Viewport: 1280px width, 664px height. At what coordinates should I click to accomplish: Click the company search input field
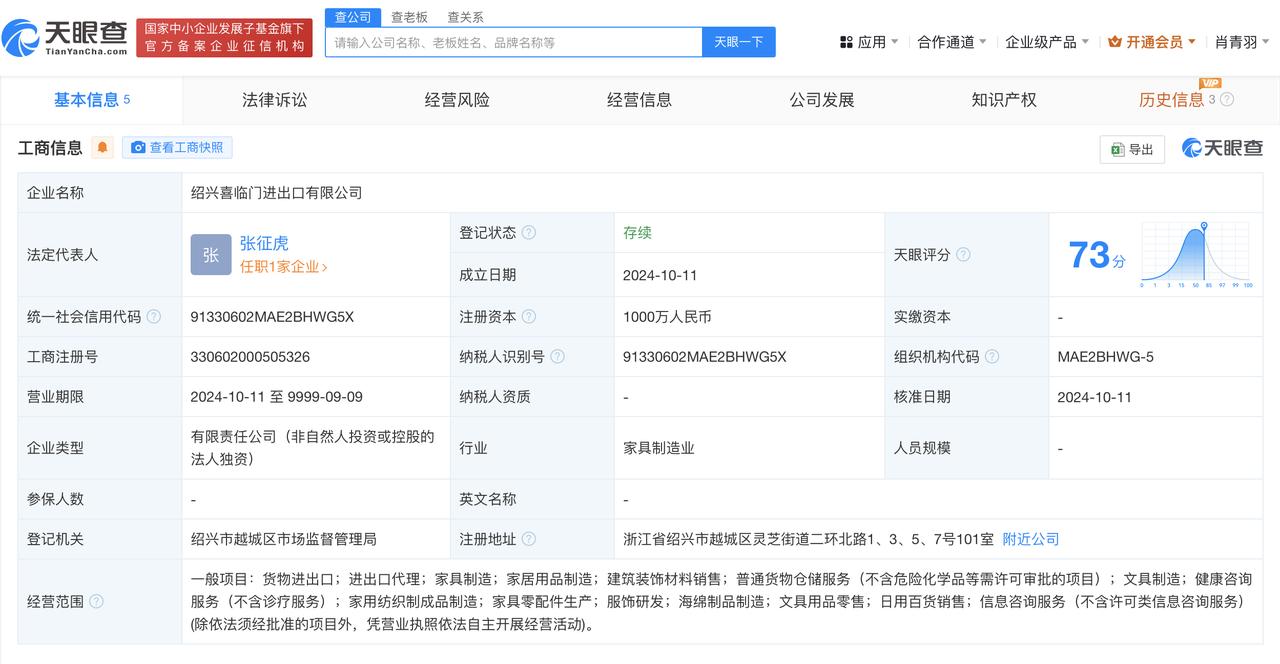[x=514, y=42]
